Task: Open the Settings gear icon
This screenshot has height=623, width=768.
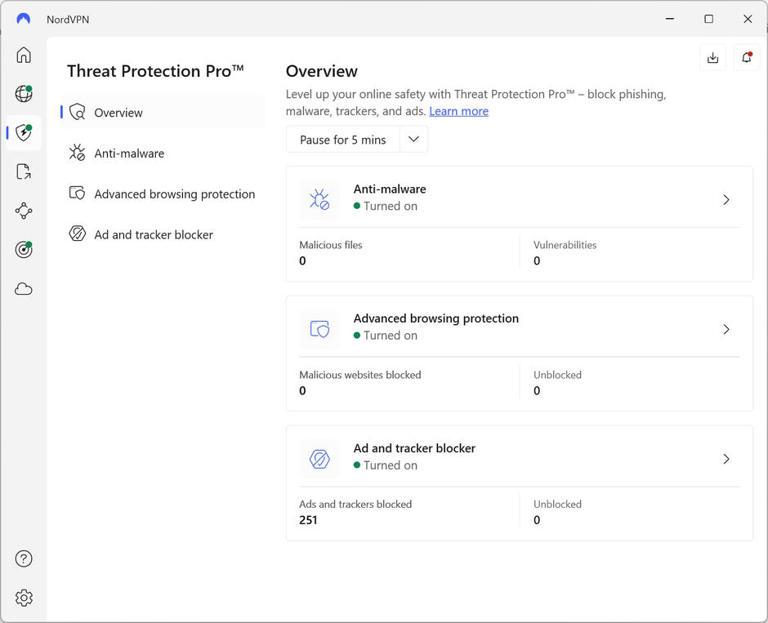Action: click(24, 598)
